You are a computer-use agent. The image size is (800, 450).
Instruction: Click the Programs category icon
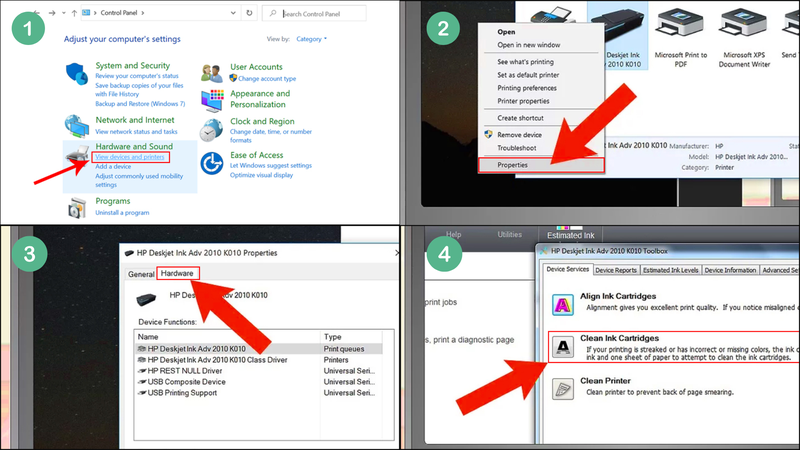77,208
